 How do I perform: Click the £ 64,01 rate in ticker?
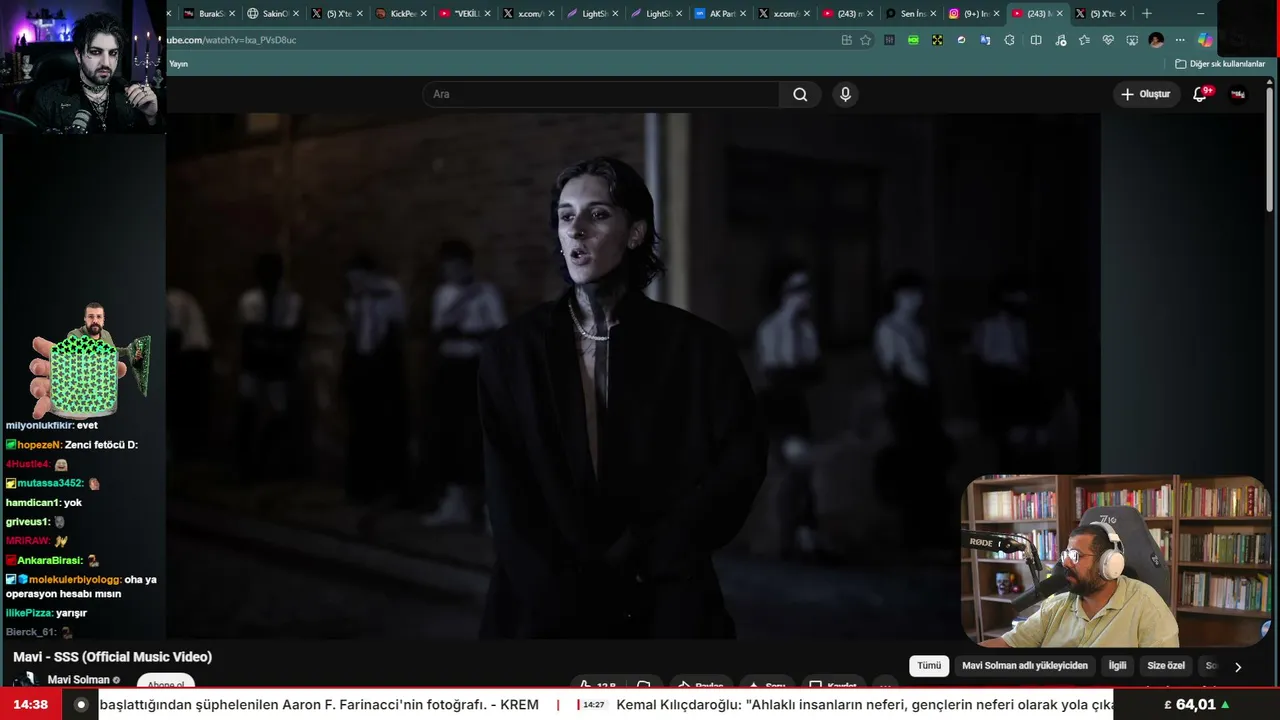[1196, 704]
